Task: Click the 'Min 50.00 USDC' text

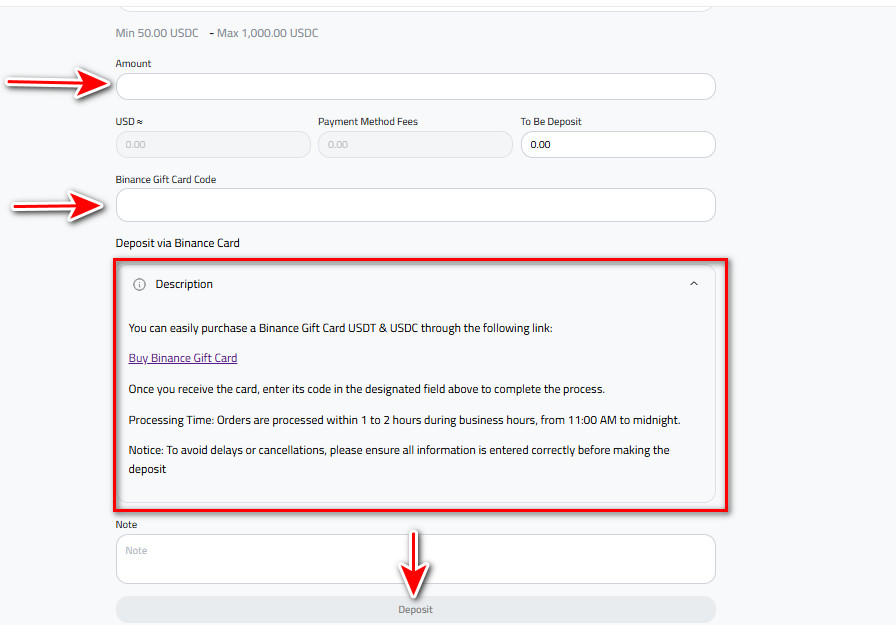Action: 157,33
